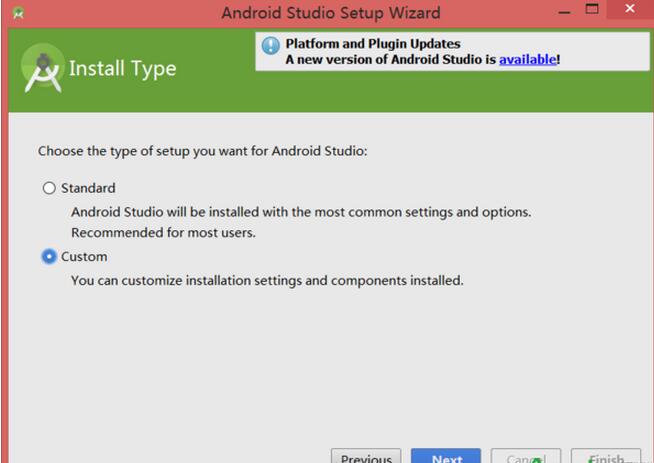Click the 'Android Studio Setup Wizard' window title
Viewport: 654px width, 463px height.
click(331, 13)
